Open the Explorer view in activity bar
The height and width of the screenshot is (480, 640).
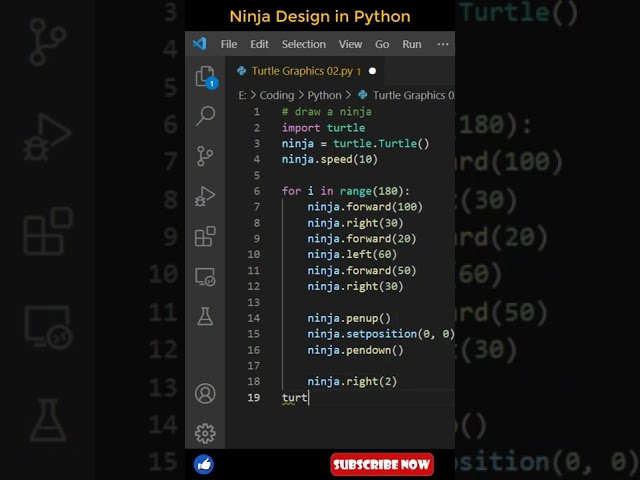coord(206,77)
